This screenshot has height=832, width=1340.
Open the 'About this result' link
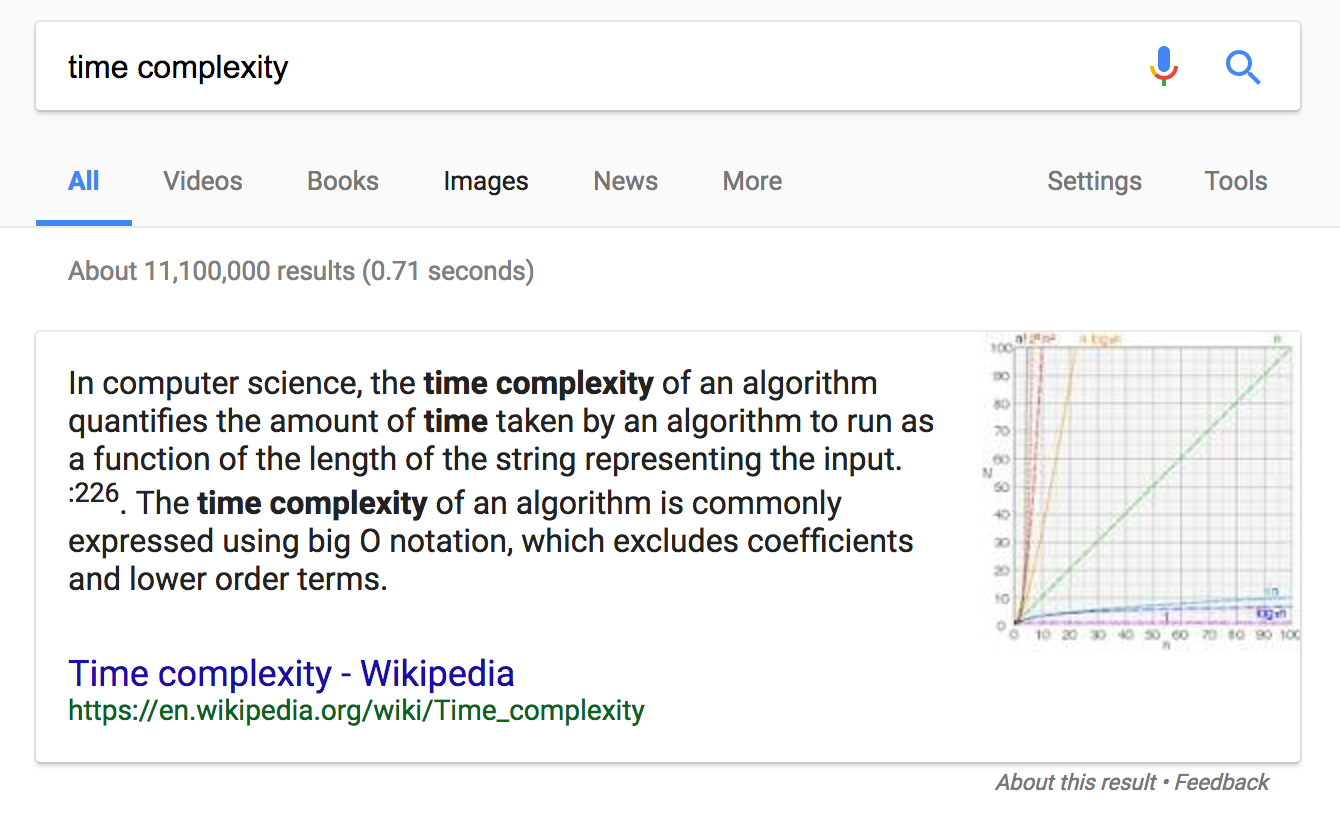point(1076,782)
